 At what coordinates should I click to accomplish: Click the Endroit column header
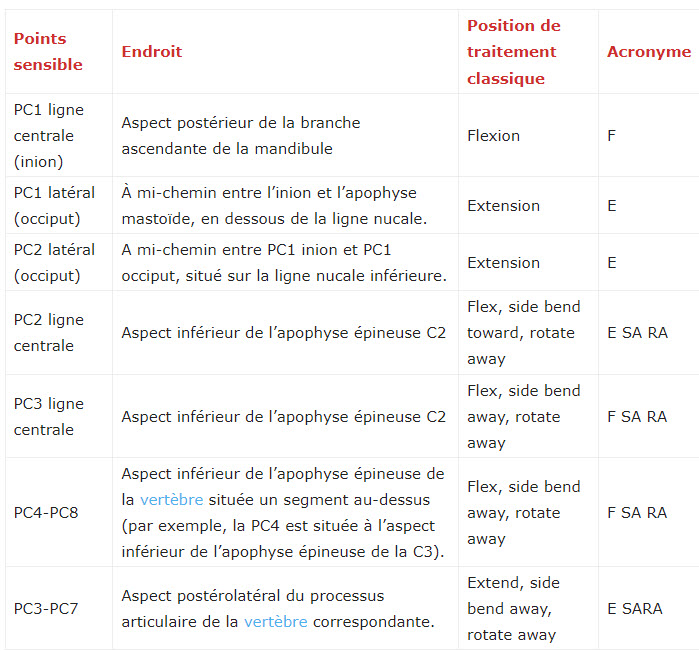[152, 52]
